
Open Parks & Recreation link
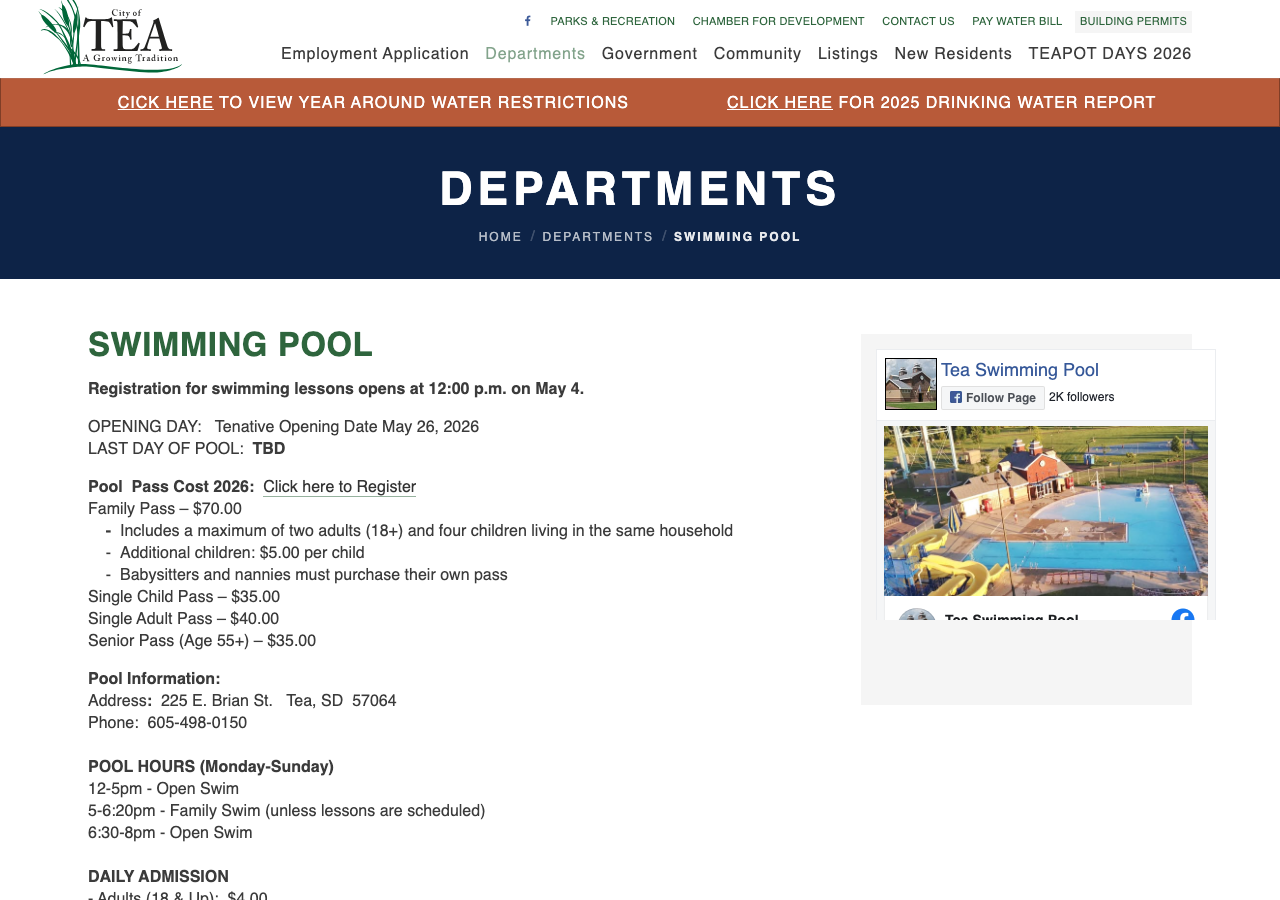(x=613, y=21)
